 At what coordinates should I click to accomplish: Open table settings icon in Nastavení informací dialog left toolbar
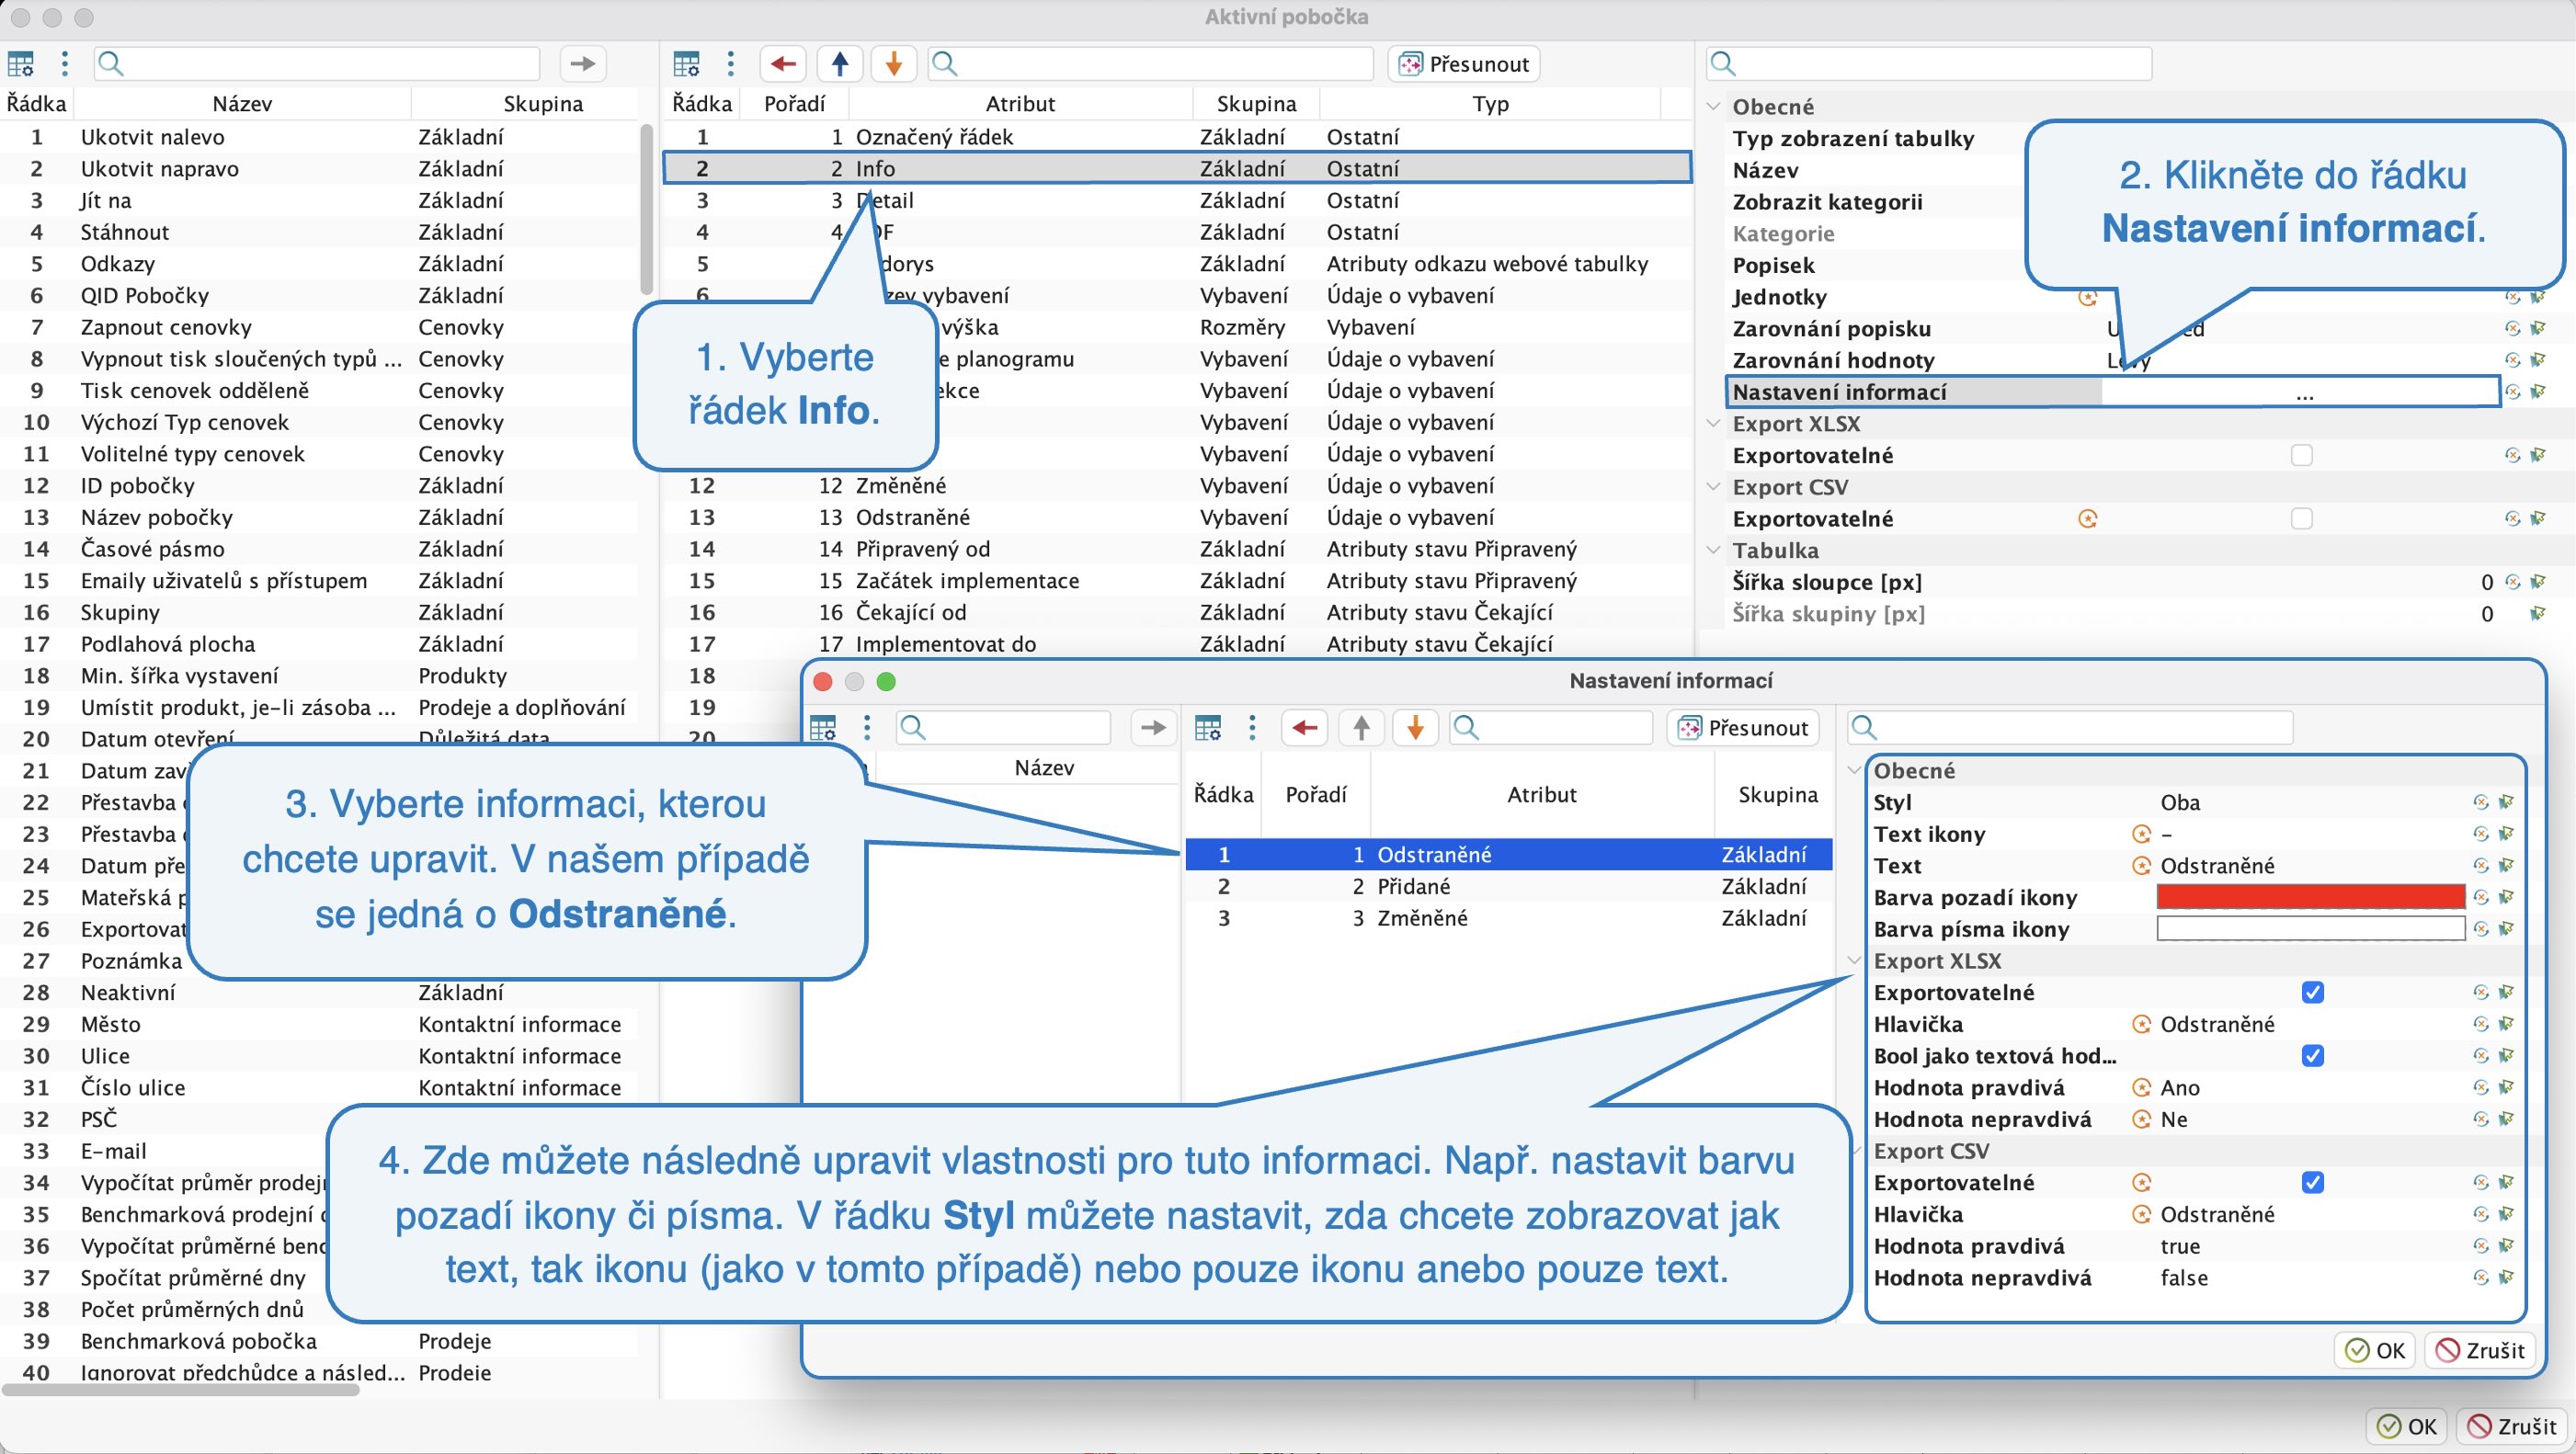[x=823, y=728]
